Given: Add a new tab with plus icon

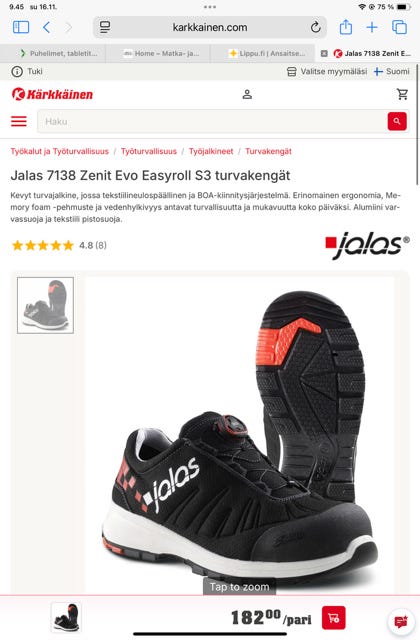Looking at the screenshot, I should pyautogui.click(x=372, y=27).
